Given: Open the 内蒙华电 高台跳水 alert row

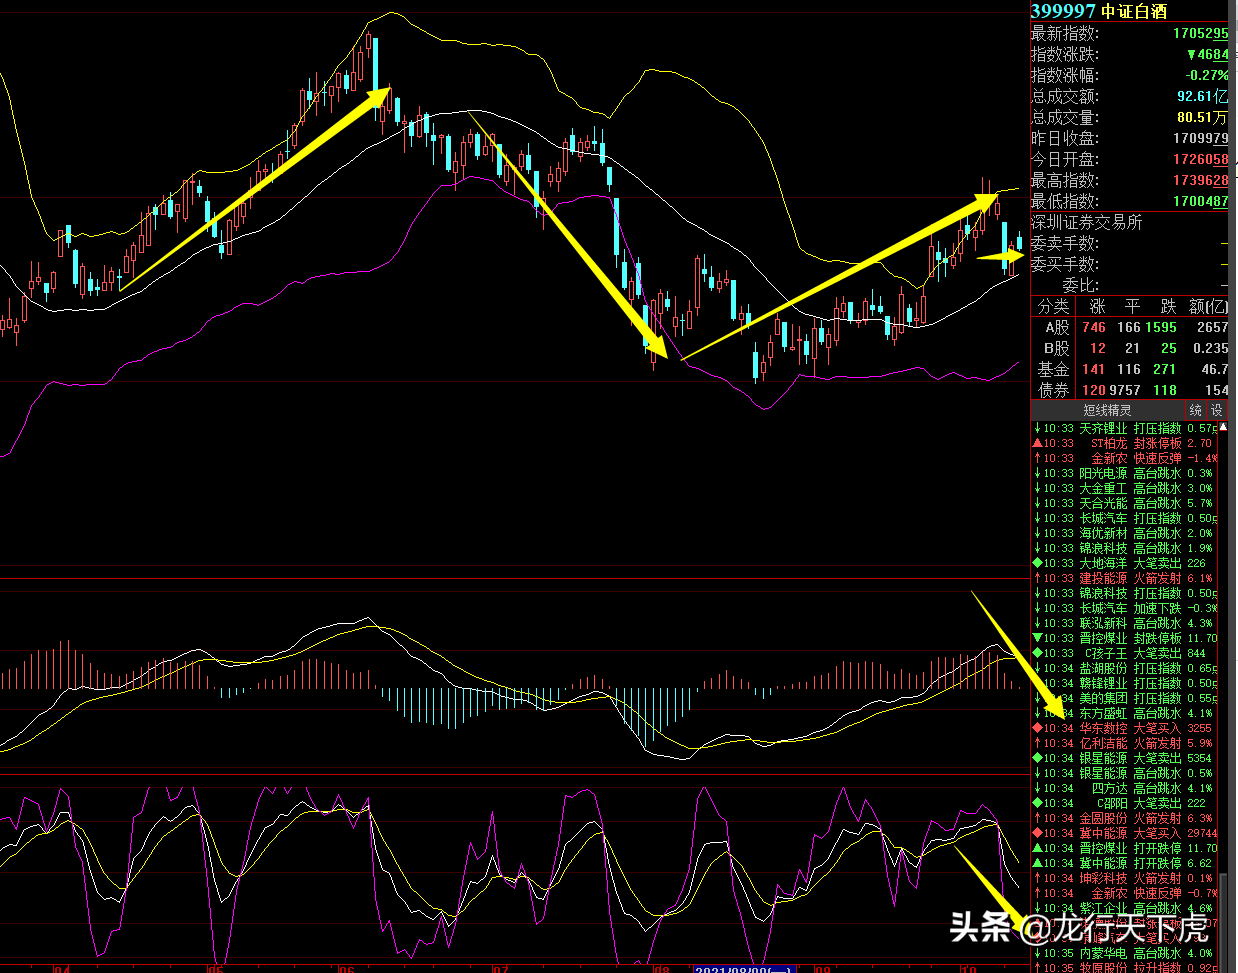Looking at the screenshot, I should coord(1125,953).
